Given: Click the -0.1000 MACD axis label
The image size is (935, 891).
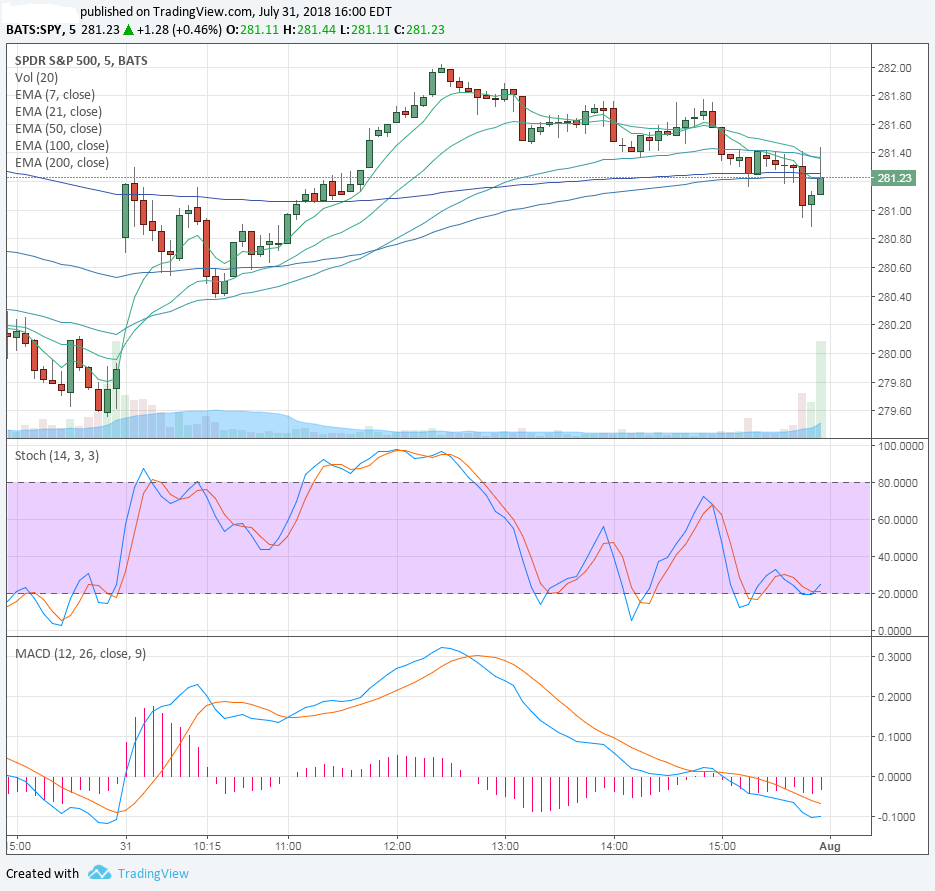Looking at the screenshot, I should [894, 817].
